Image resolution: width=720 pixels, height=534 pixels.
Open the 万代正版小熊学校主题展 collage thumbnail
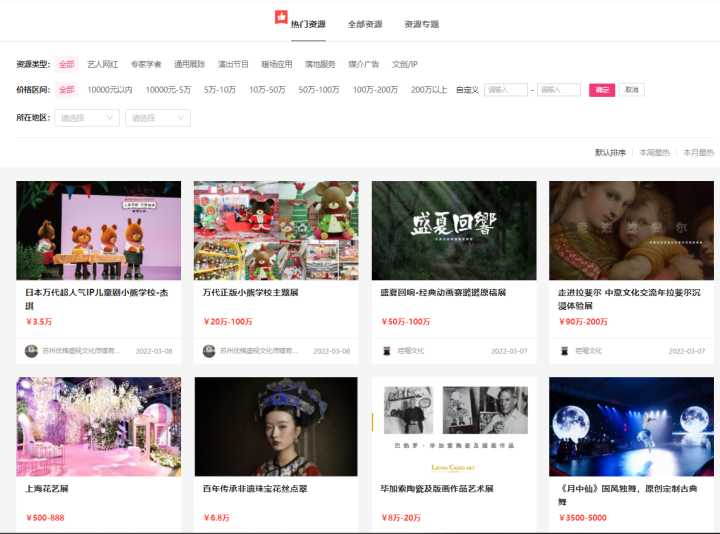coord(276,230)
